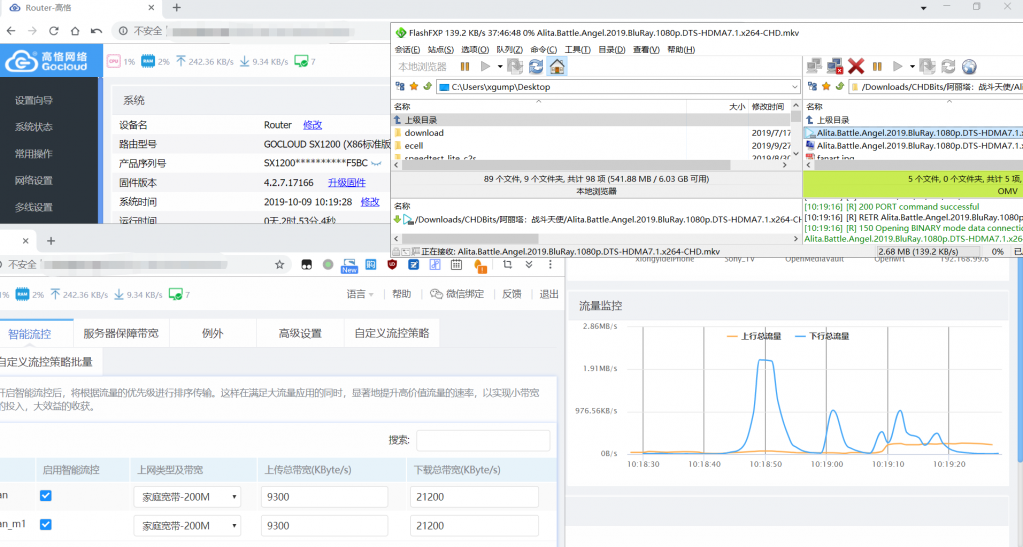Click the star bookmark icon beside the local path
The width and height of the screenshot is (1023, 547).
point(414,86)
